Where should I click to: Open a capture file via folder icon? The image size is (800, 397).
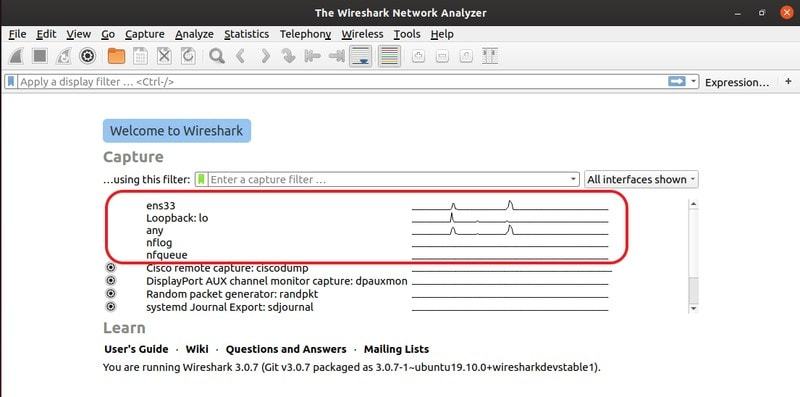point(116,56)
